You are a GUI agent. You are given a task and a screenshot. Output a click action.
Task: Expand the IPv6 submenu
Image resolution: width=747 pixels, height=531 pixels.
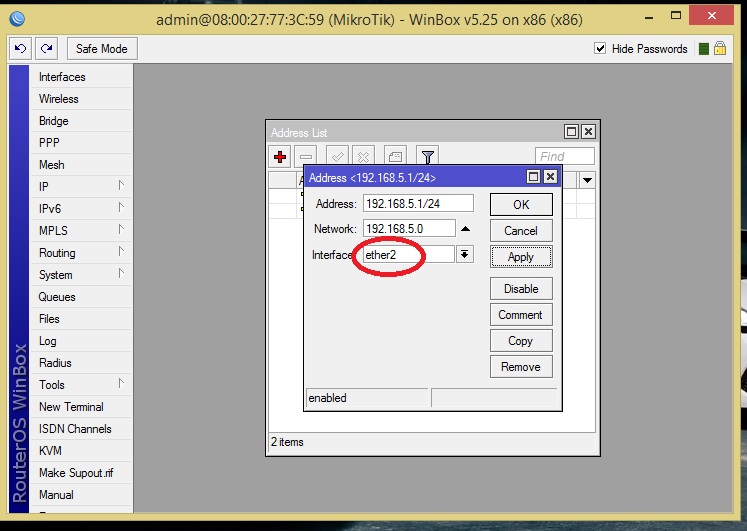[81, 208]
